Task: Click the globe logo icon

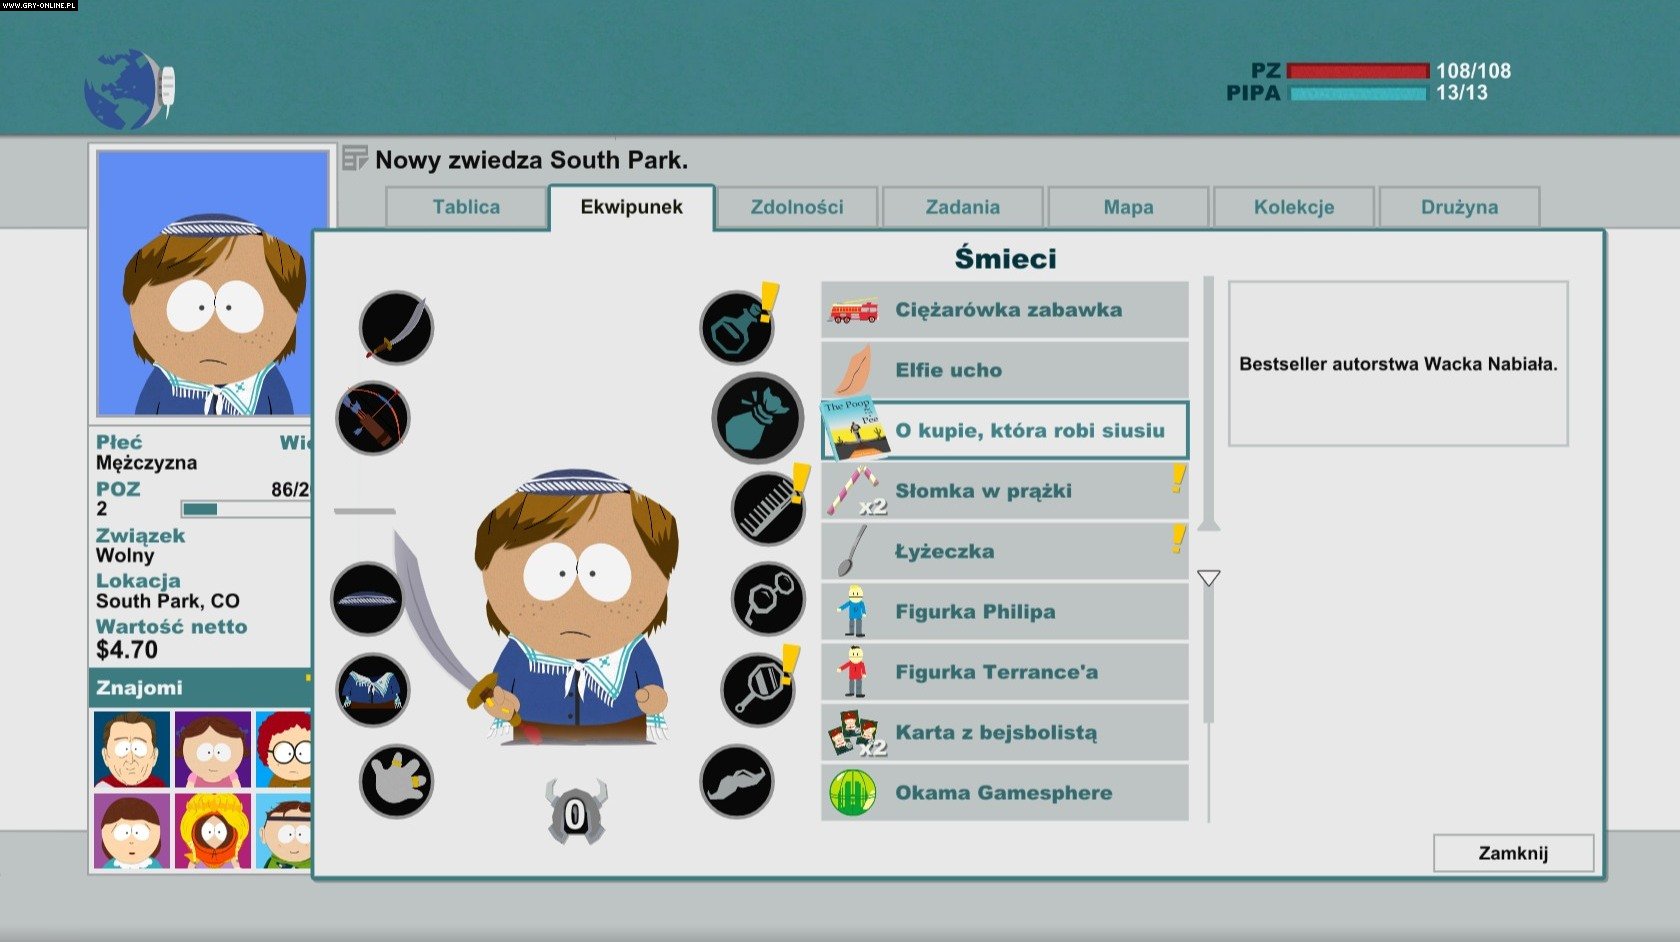Action: click(x=129, y=89)
